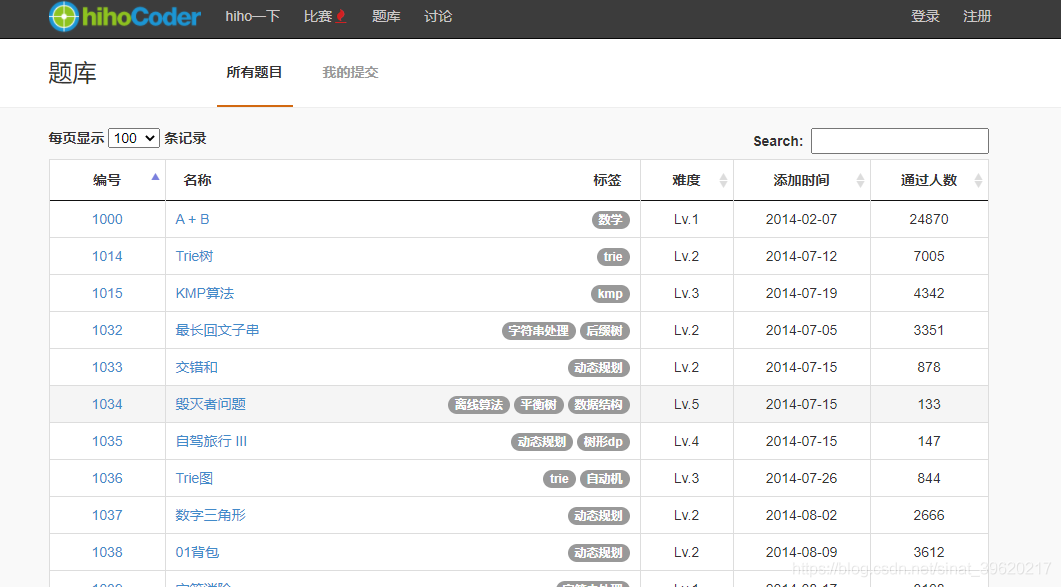Sort by 难度 column arrows
The width and height of the screenshot is (1061, 587).
click(723, 180)
